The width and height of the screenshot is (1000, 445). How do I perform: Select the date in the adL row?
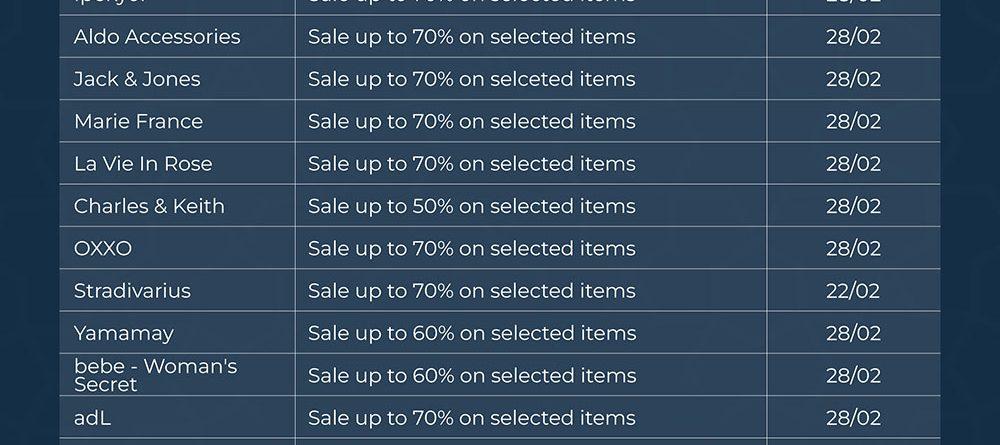853,418
